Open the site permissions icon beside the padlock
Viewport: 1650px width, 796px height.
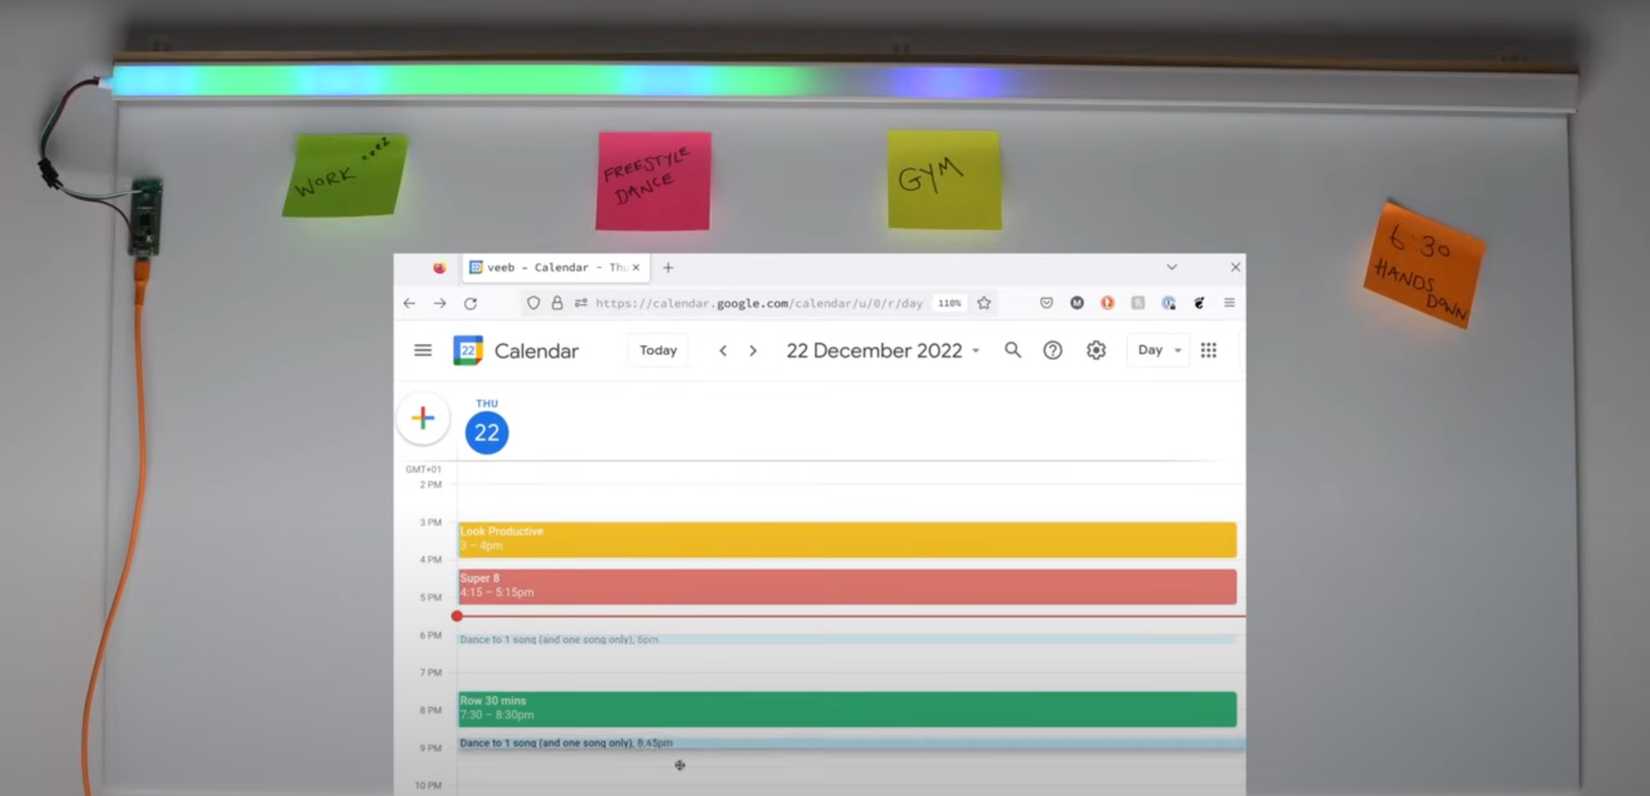click(581, 303)
